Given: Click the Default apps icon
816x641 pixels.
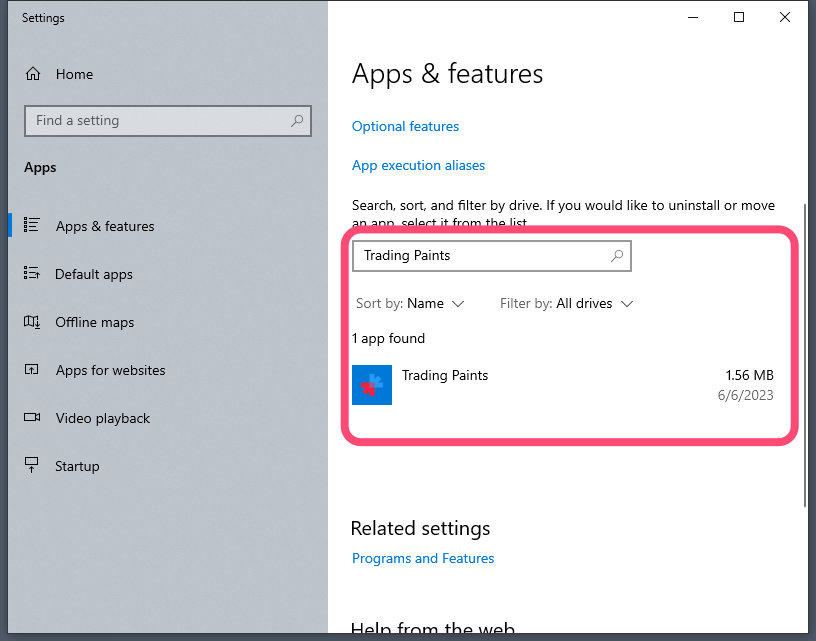Looking at the screenshot, I should tap(32, 274).
